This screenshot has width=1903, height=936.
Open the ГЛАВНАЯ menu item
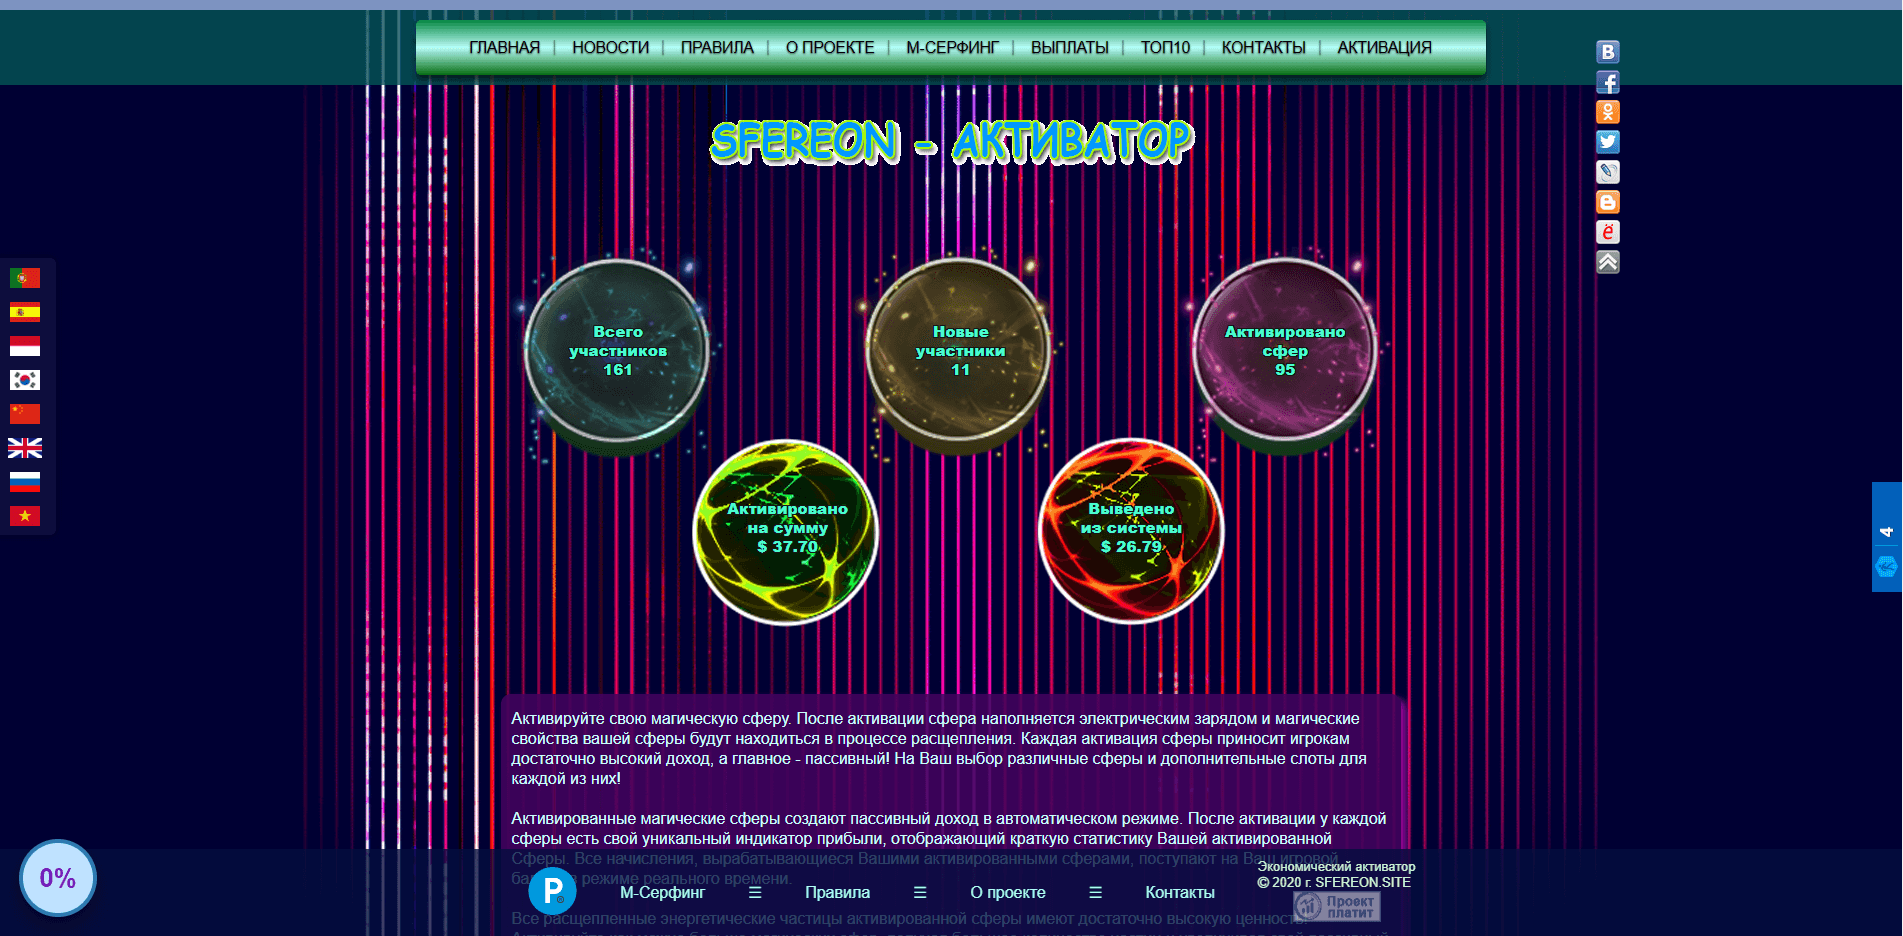tap(504, 48)
